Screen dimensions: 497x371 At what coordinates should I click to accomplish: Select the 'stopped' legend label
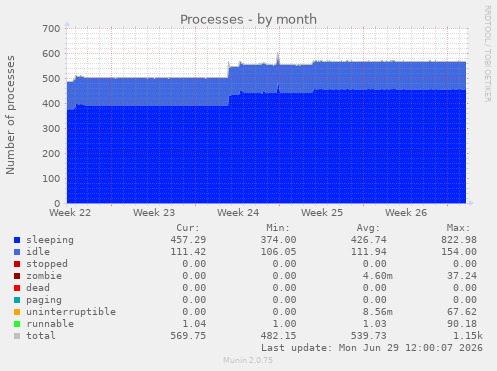tap(47, 264)
